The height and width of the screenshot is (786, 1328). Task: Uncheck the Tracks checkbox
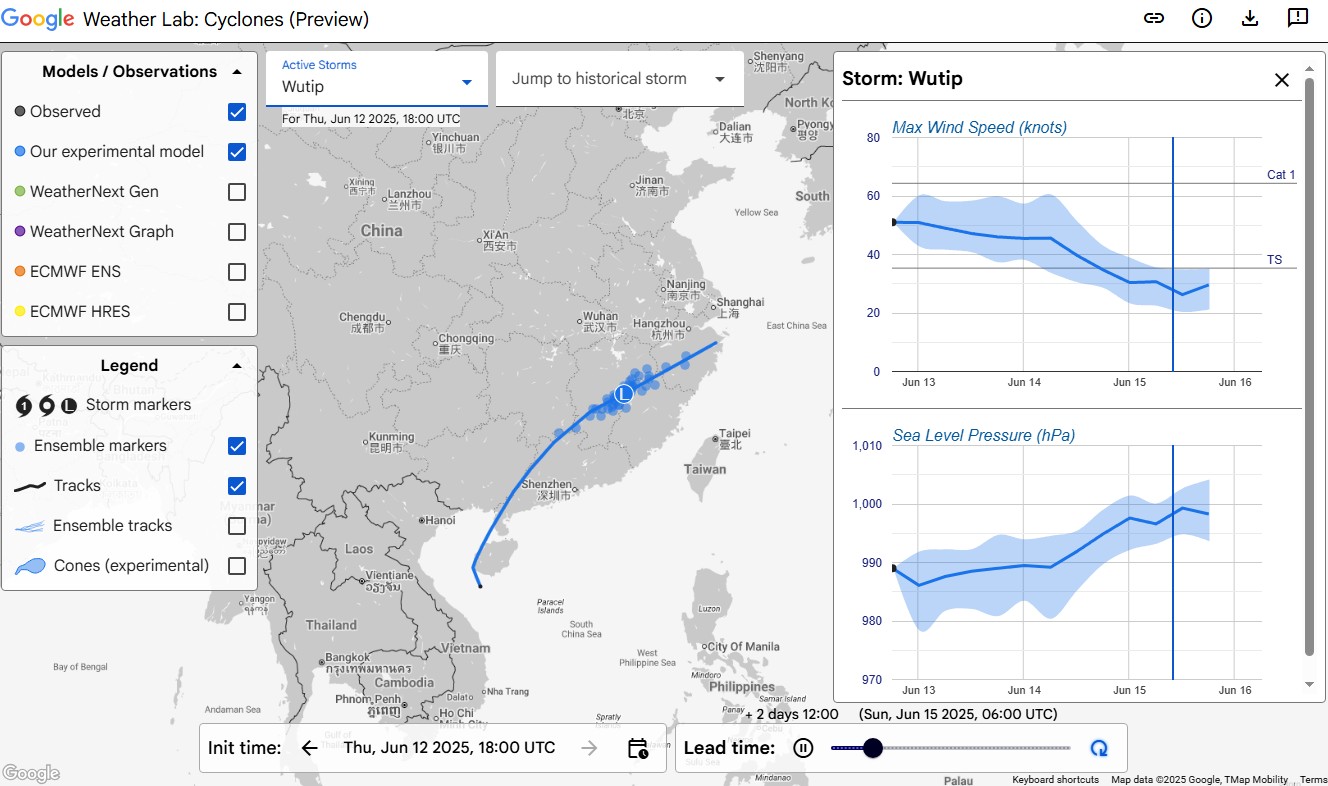coord(237,486)
